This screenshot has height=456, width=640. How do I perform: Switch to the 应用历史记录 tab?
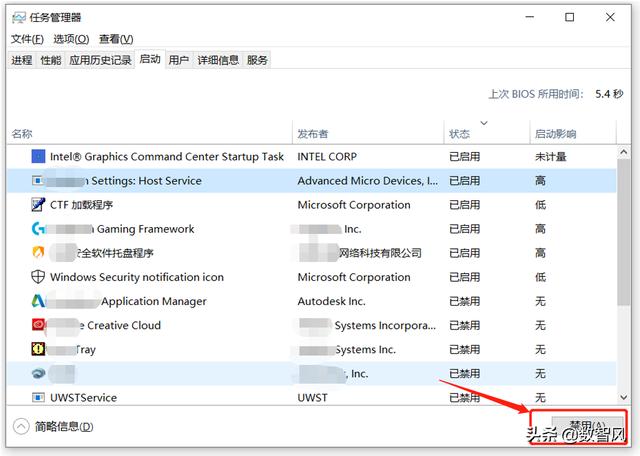click(x=100, y=60)
